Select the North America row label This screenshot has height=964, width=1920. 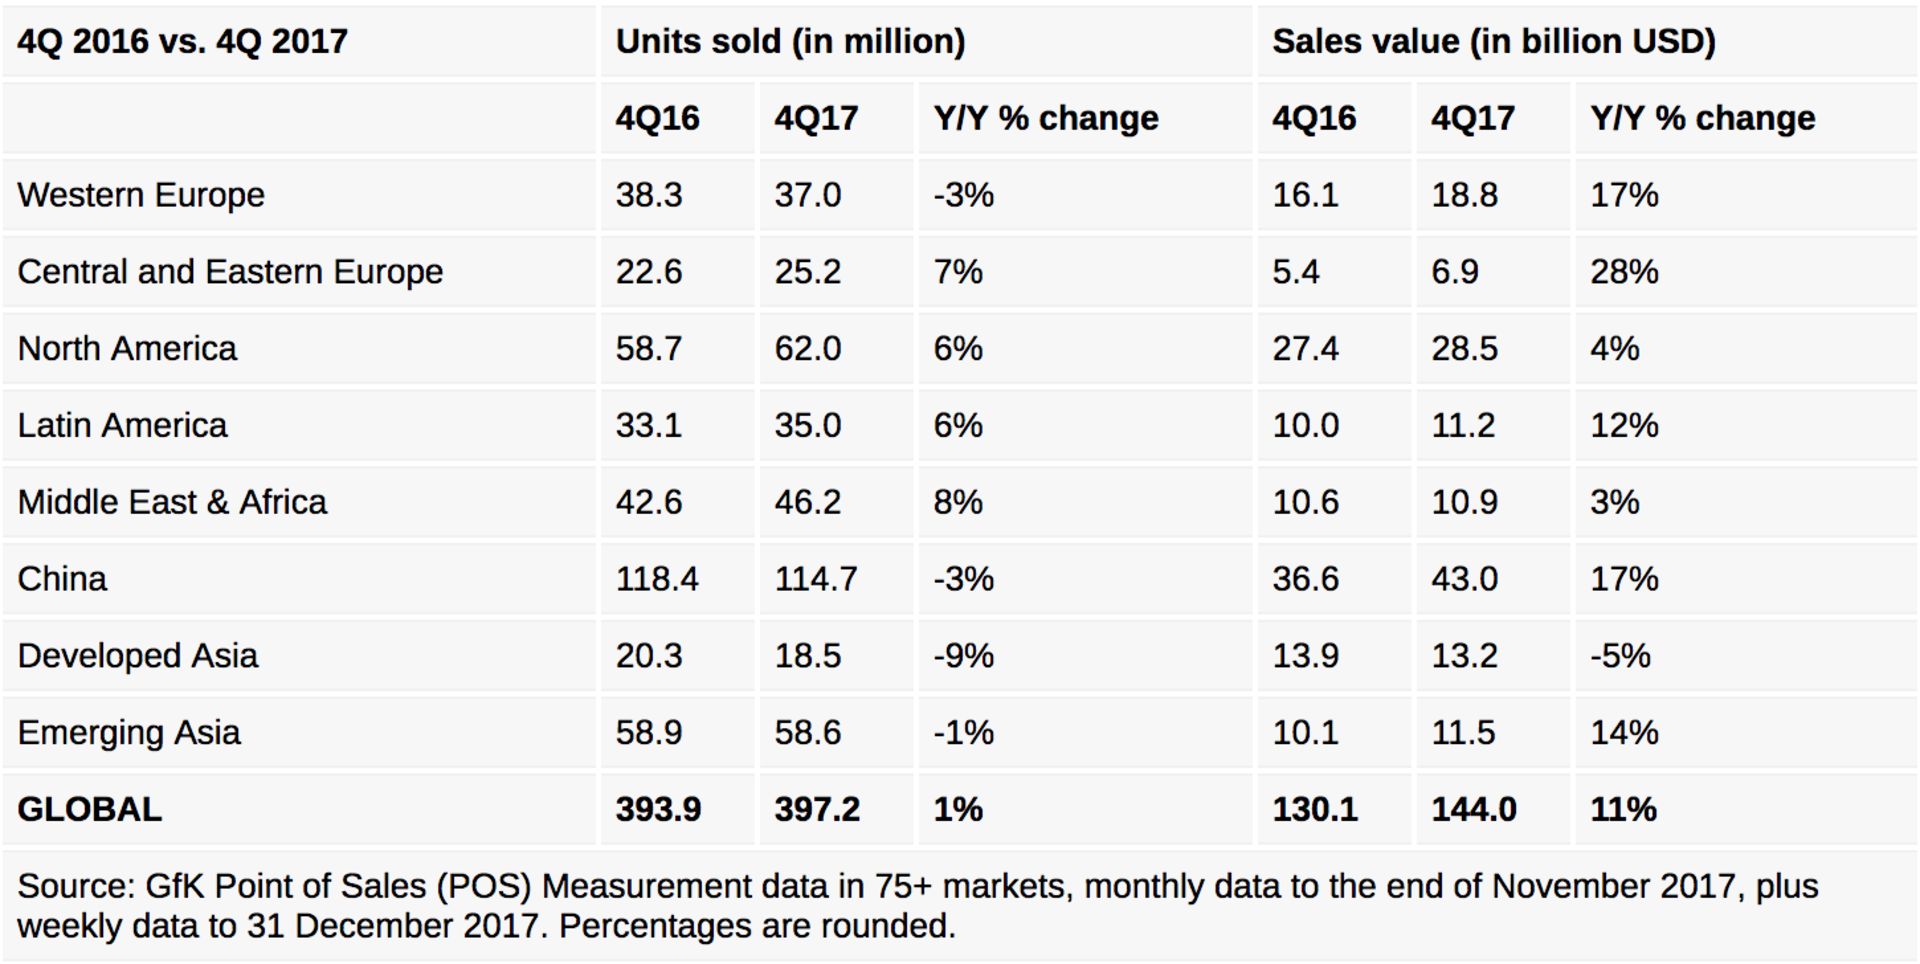127,349
